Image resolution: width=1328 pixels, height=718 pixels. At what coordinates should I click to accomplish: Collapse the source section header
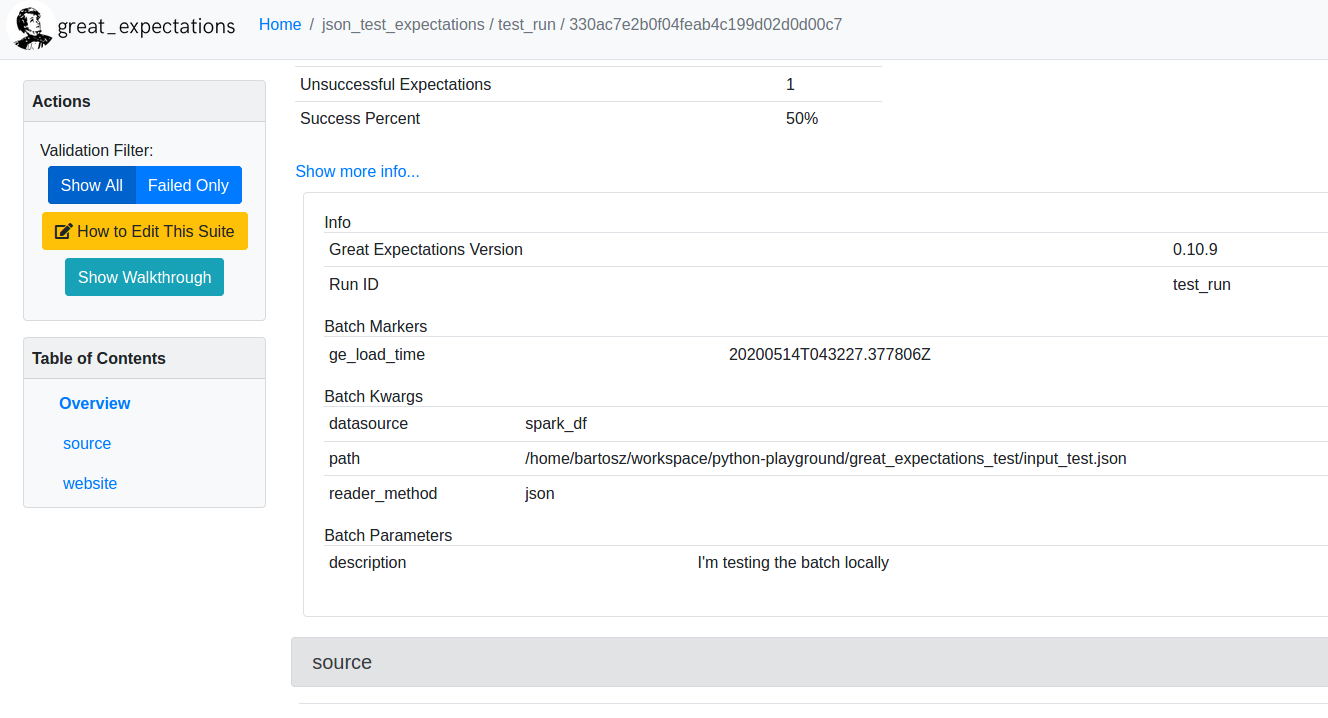[809, 662]
